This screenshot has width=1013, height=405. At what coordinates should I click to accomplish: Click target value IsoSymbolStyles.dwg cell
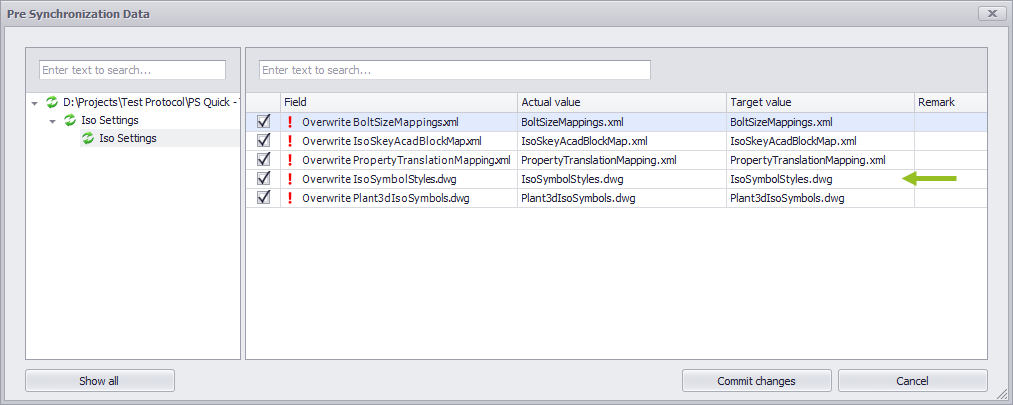click(x=820, y=179)
